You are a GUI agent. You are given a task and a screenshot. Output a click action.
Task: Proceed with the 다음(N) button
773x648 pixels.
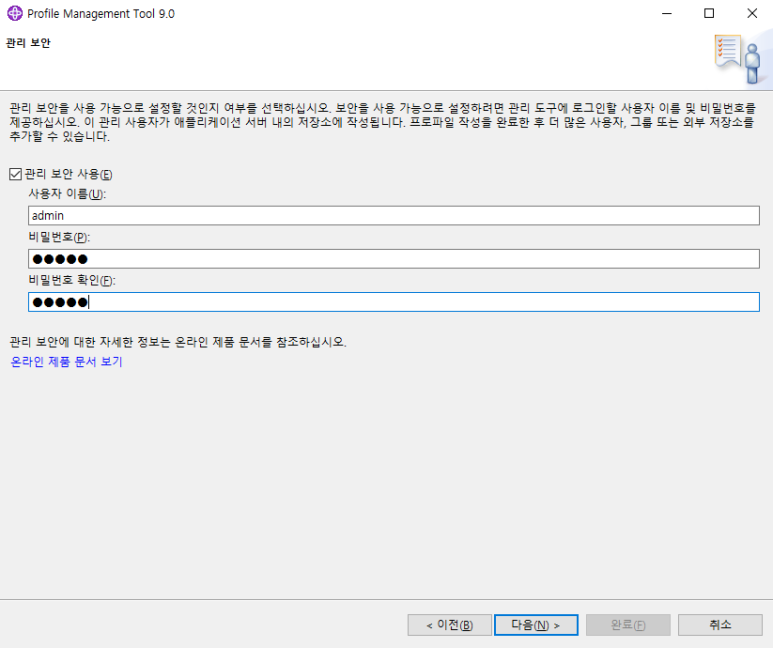536,625
